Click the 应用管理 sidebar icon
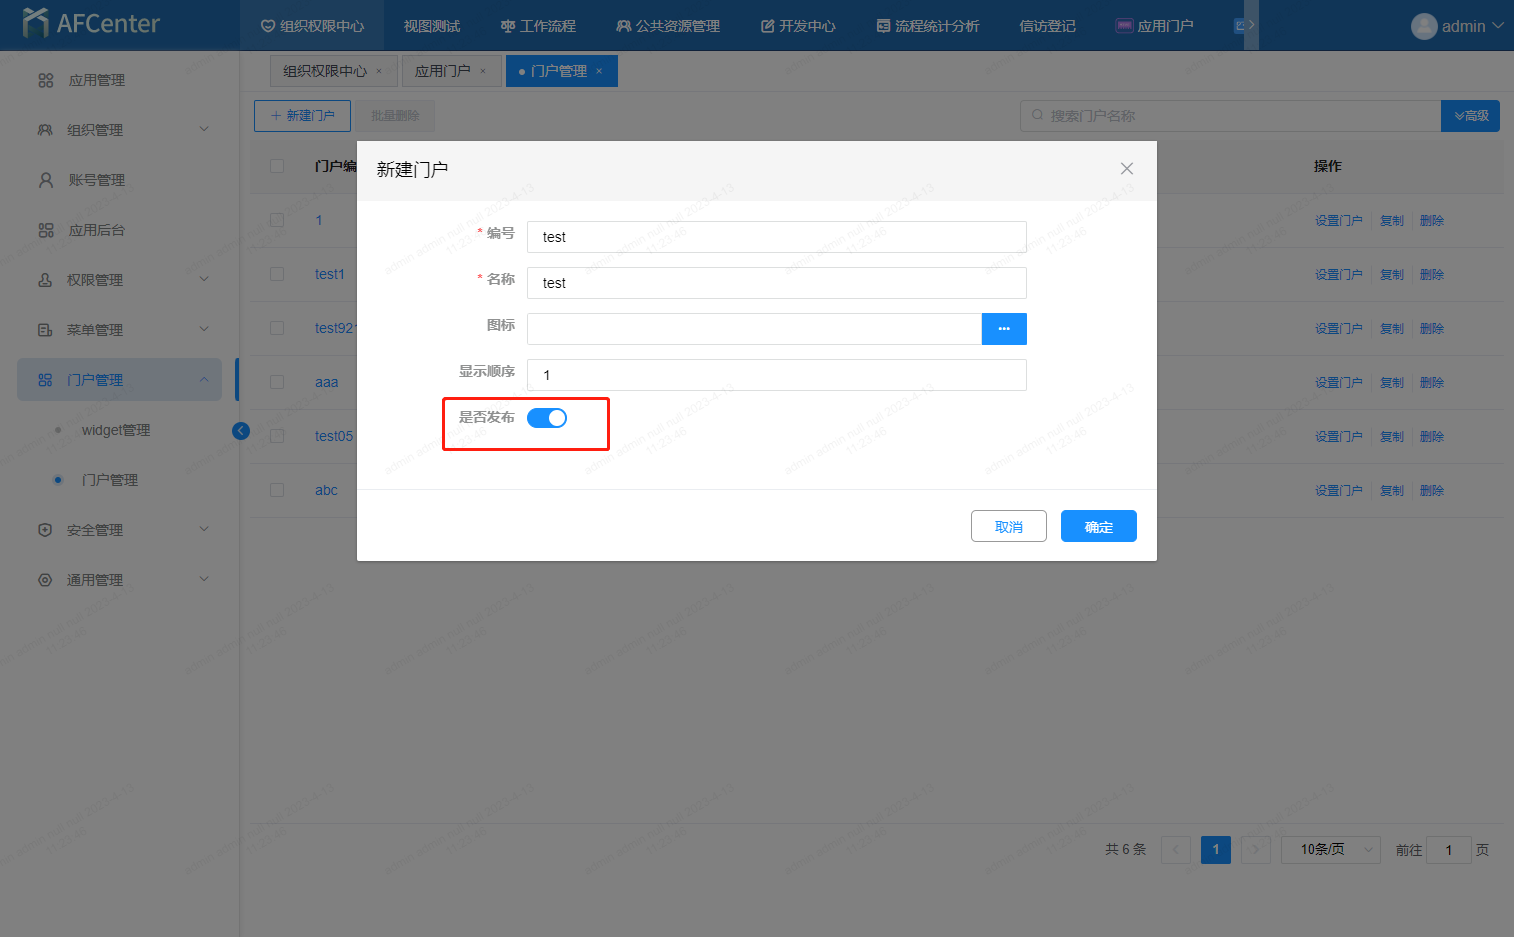 click(x=46, y=80)
